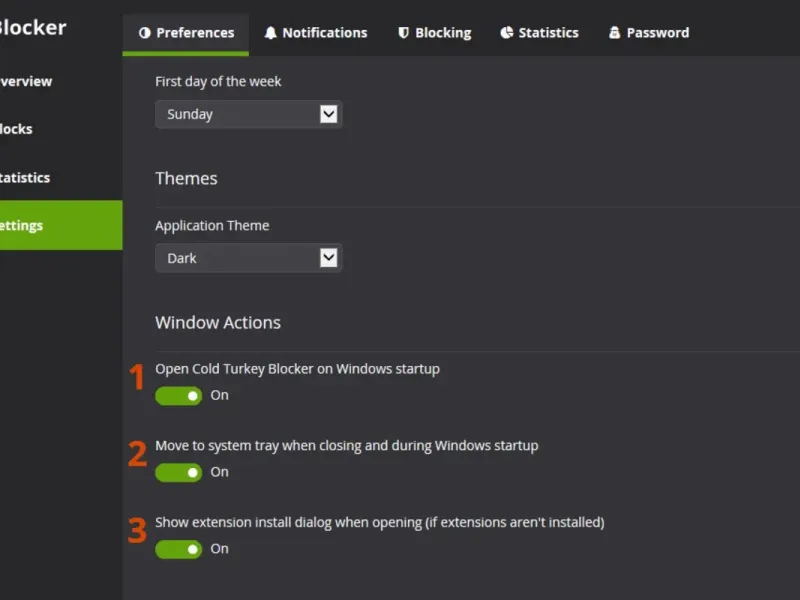Click the Notifications bell icon
This screenshot has height=600, width=800.
click(271, 33)
